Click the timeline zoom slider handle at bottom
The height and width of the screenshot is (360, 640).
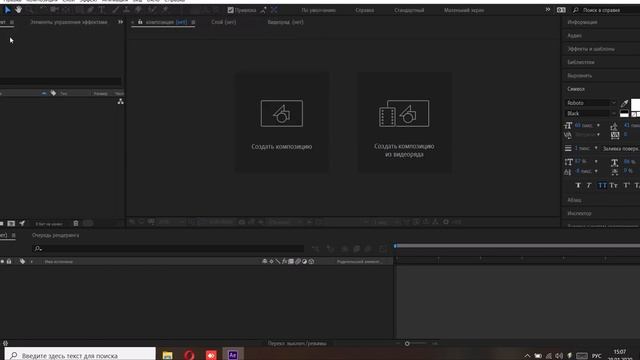(x=407, y=344)
